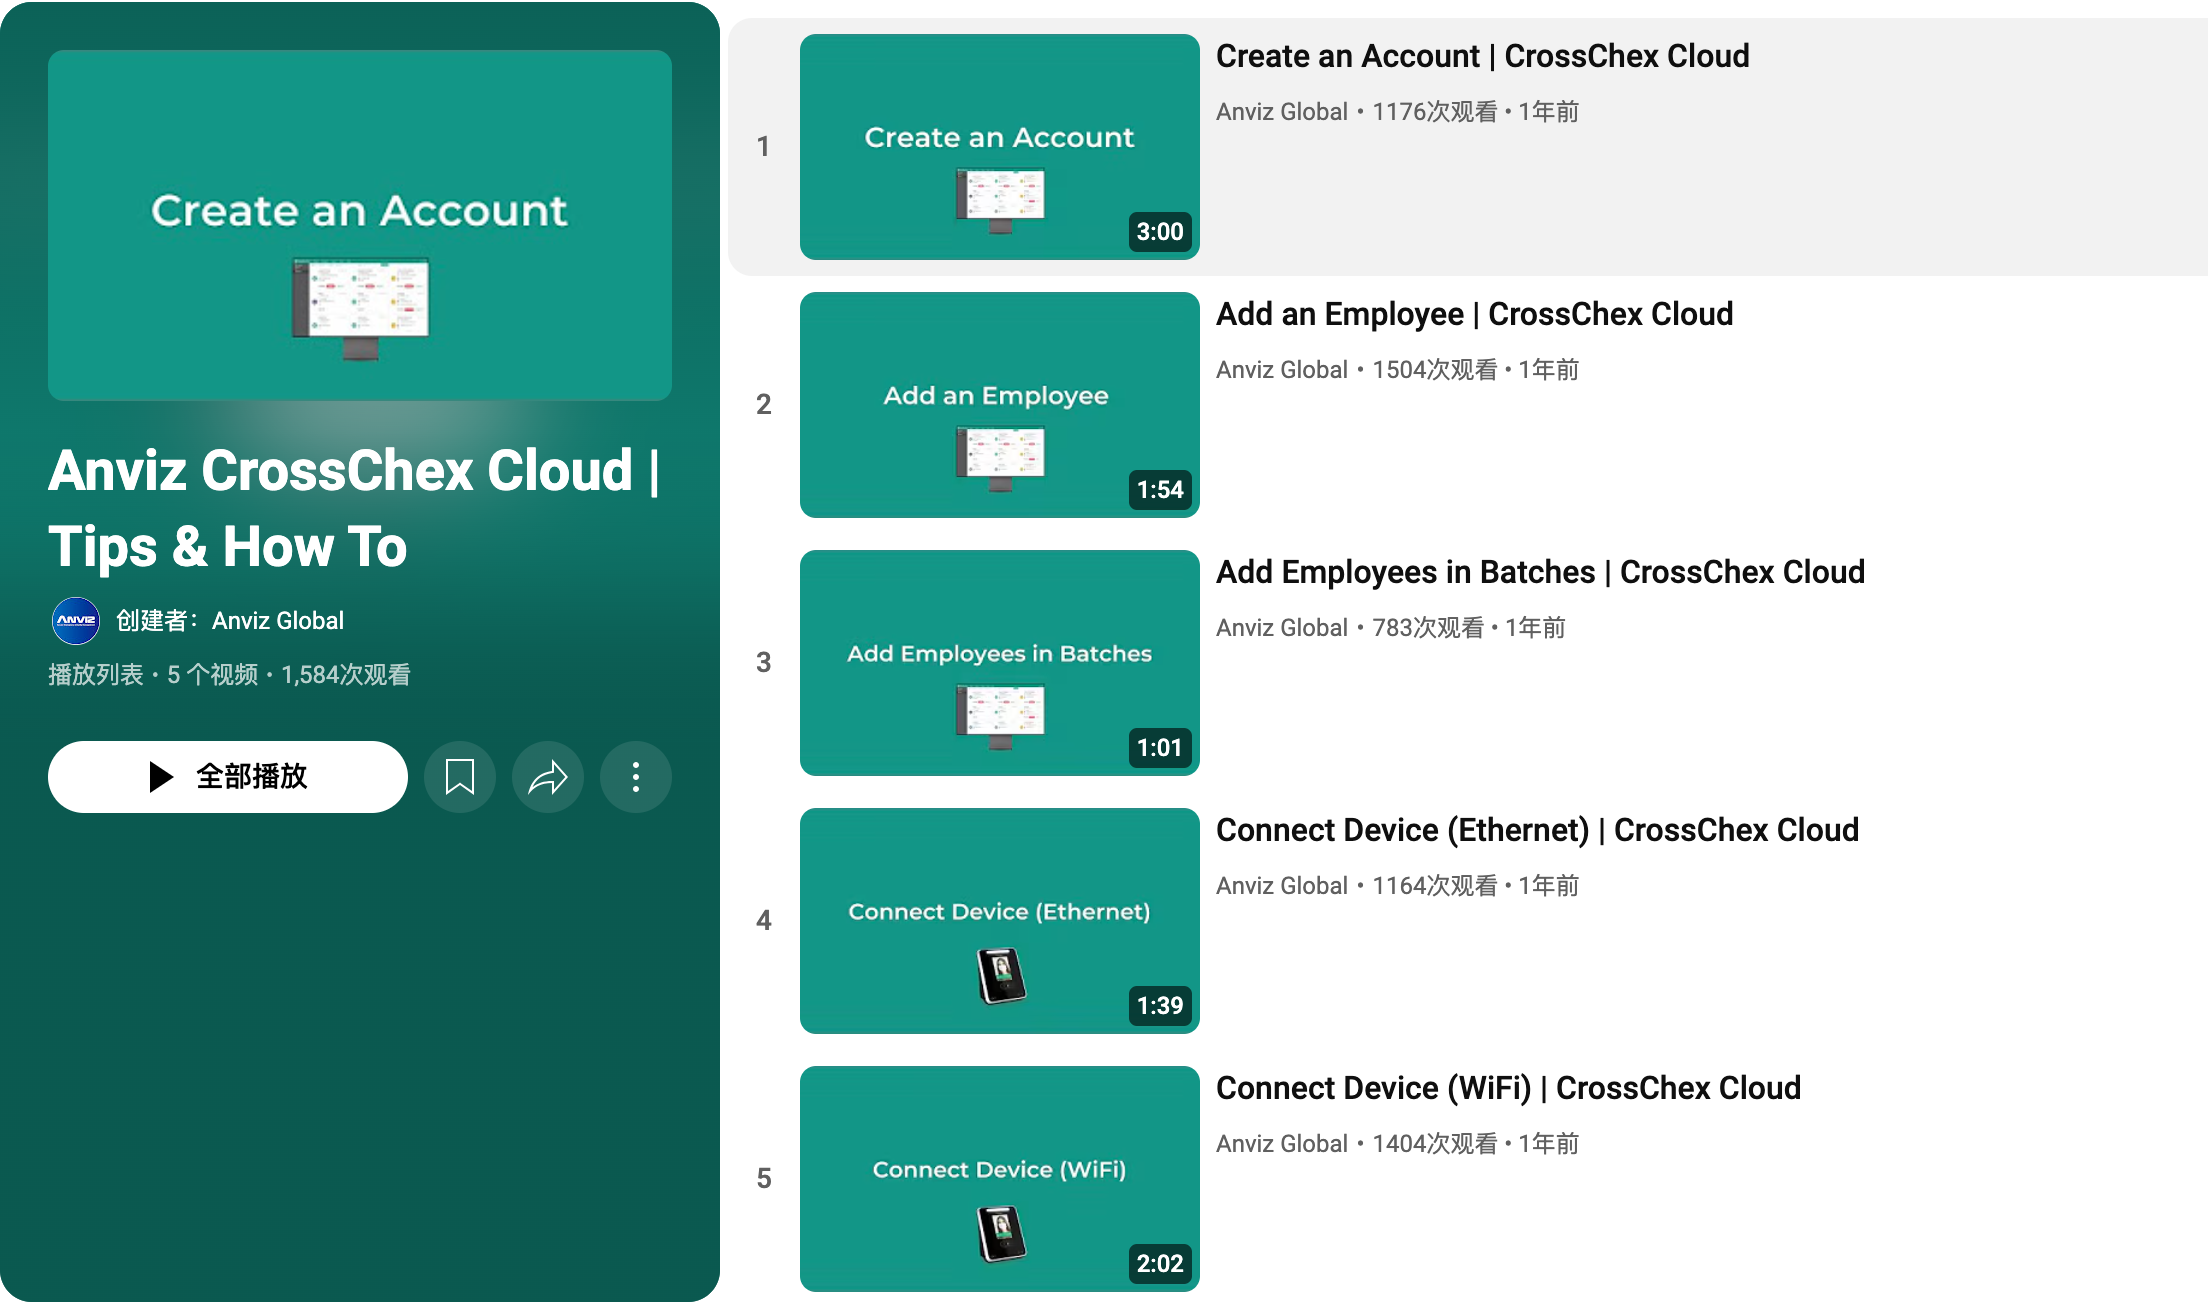Click index number 1 of the playlist
The height and width of the screenshot is (1304, 2208).
click(x=764, y=147)
